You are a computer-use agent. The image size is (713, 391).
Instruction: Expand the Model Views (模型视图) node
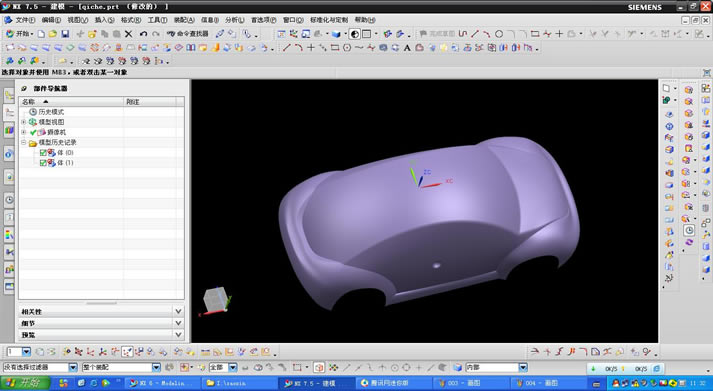point(24,122)
